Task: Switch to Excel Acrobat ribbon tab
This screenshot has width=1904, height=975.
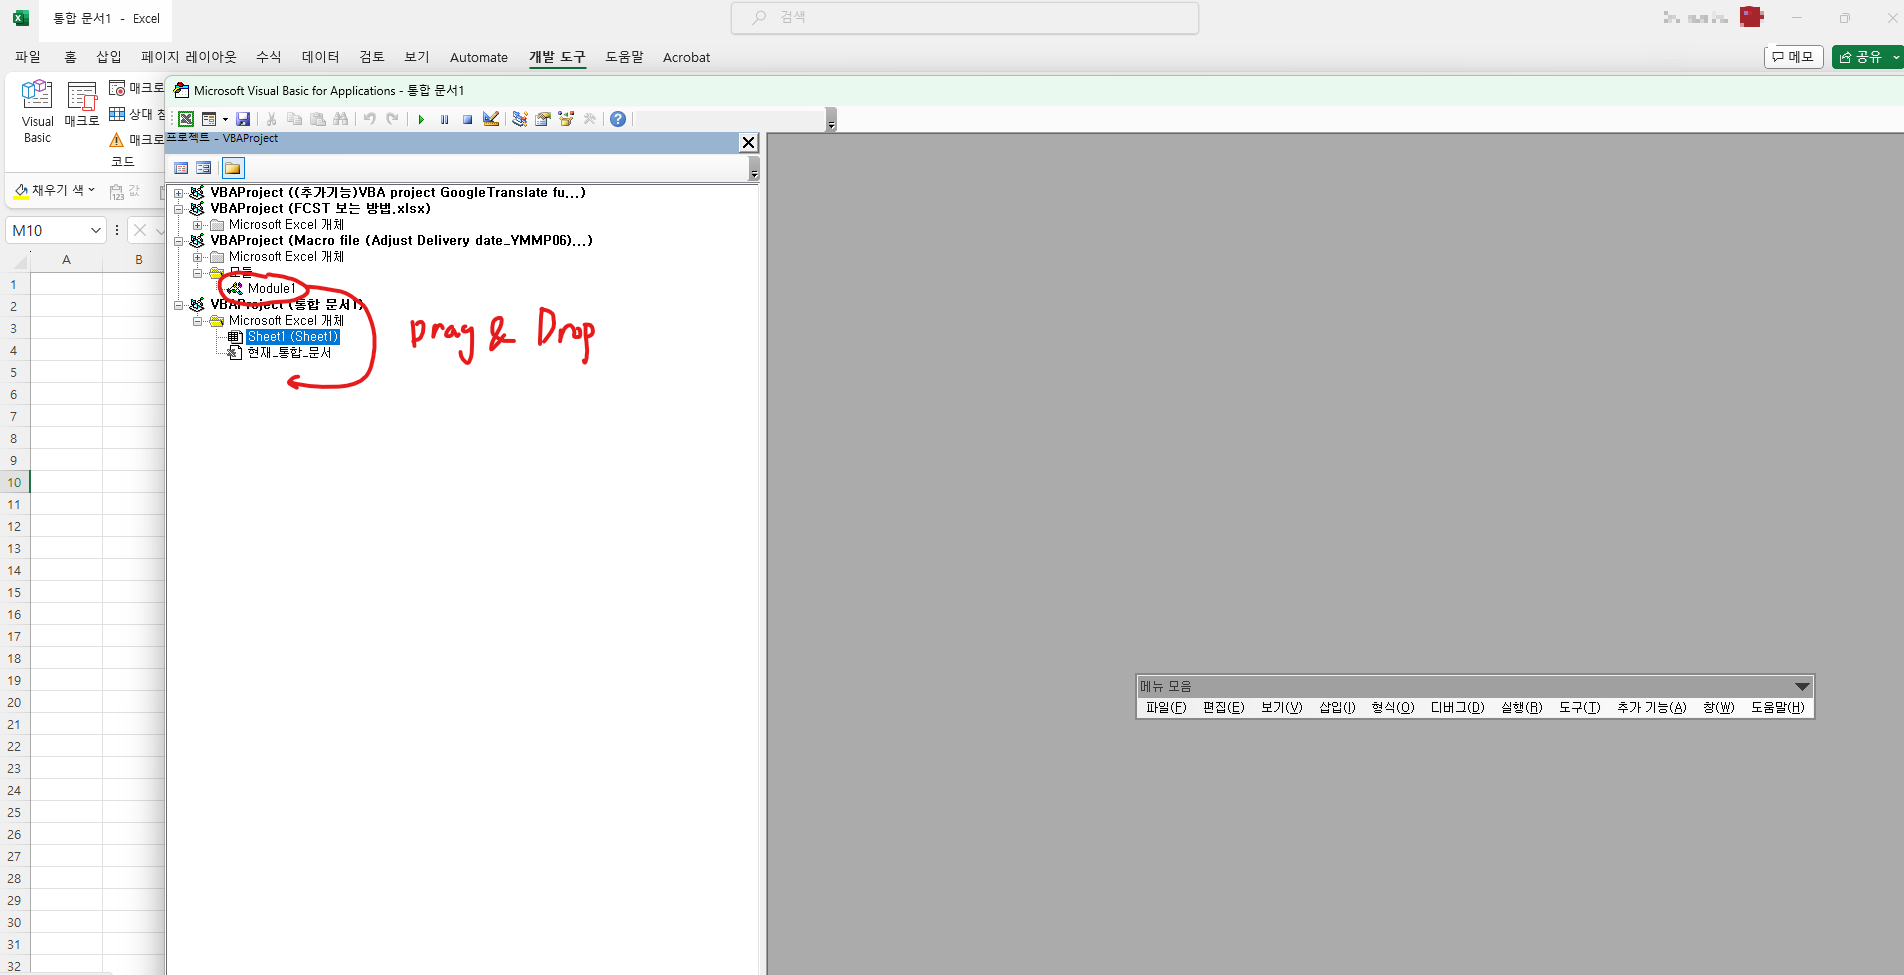Action: pyautogui.click(x=686, y=57)
